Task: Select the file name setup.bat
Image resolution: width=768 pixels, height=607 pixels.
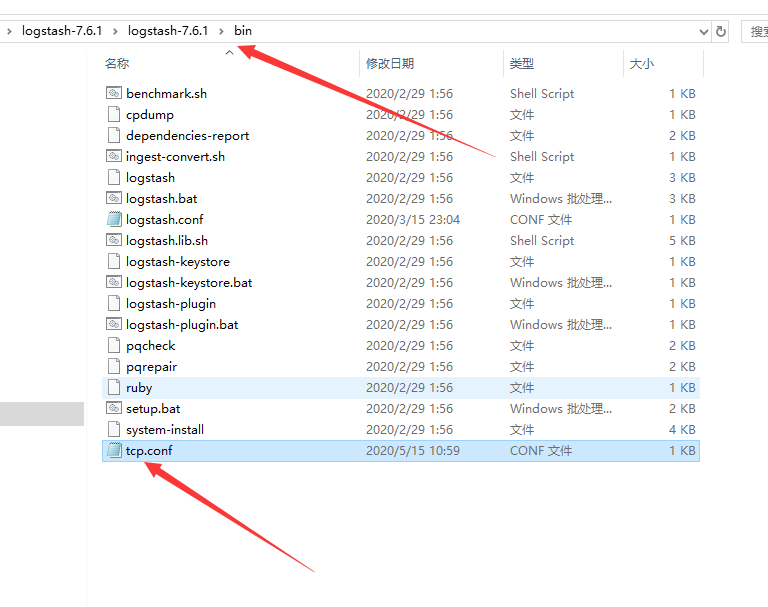Action: [153, 409]
